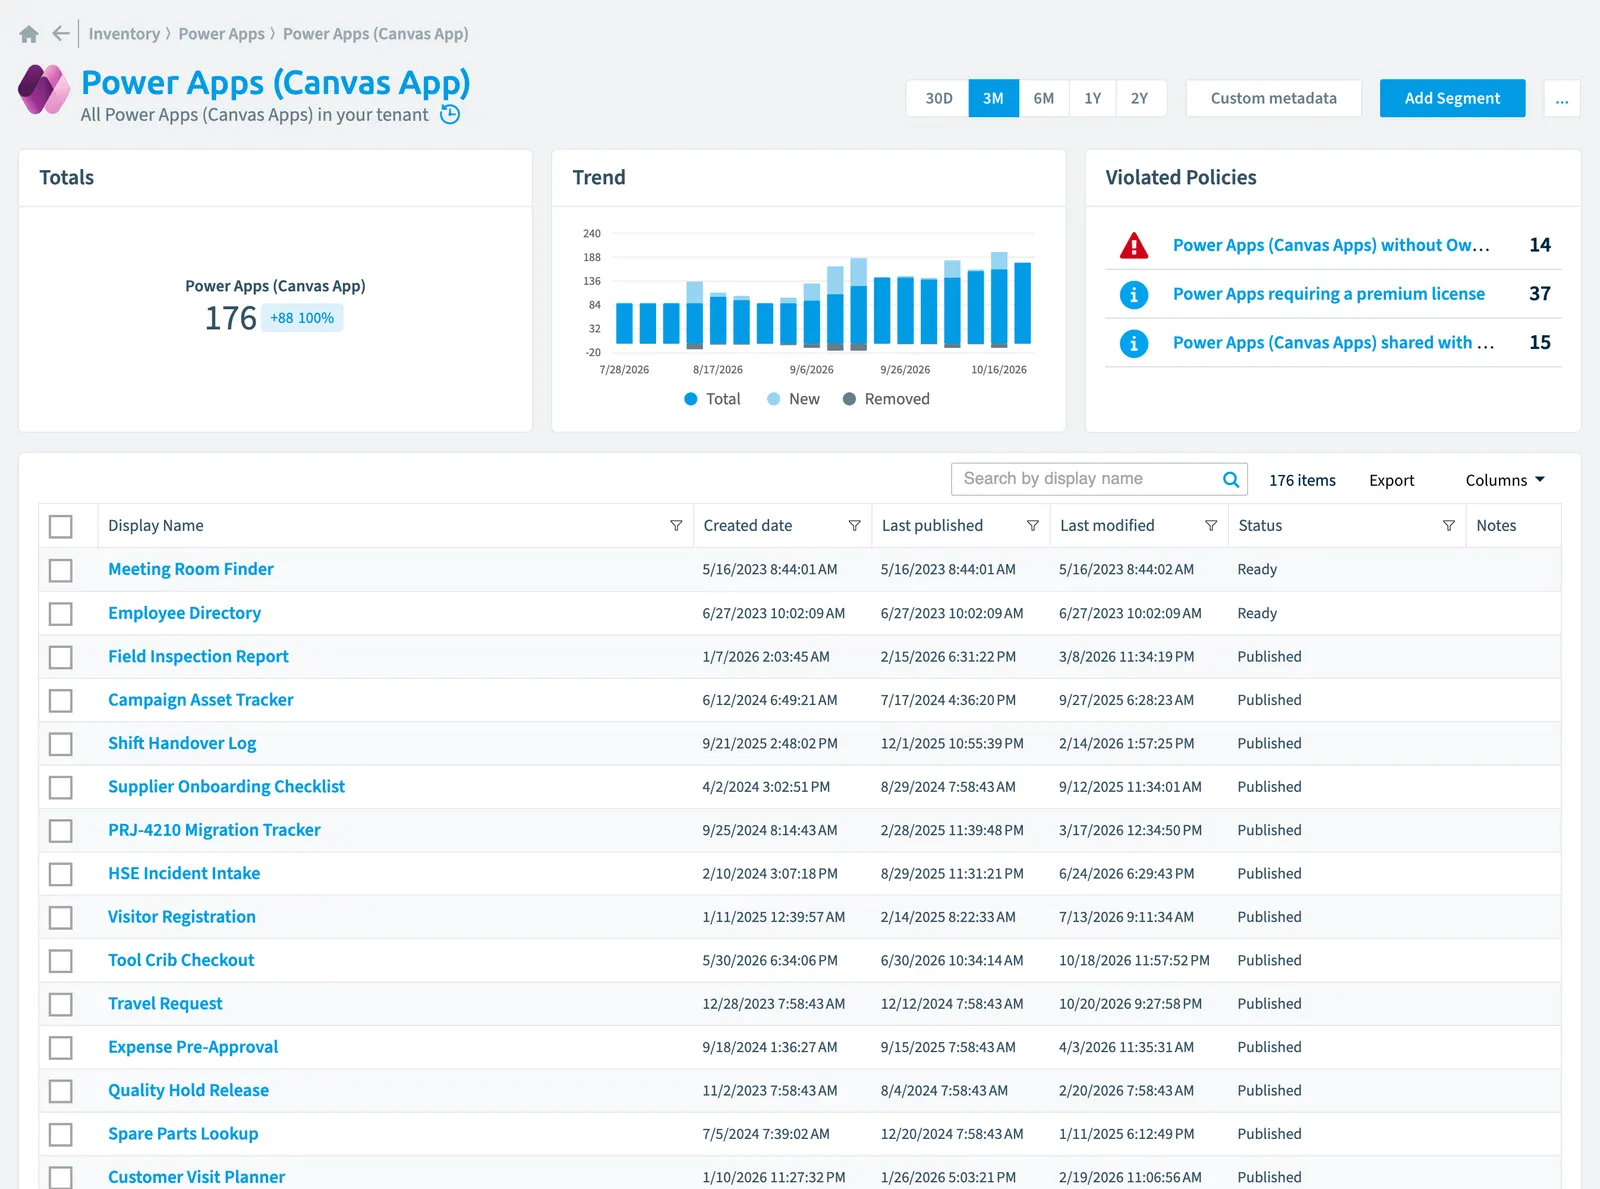Click the search magnifier icon
The height and width of the screenshot is (1189, 1600).
(1231, 479)
